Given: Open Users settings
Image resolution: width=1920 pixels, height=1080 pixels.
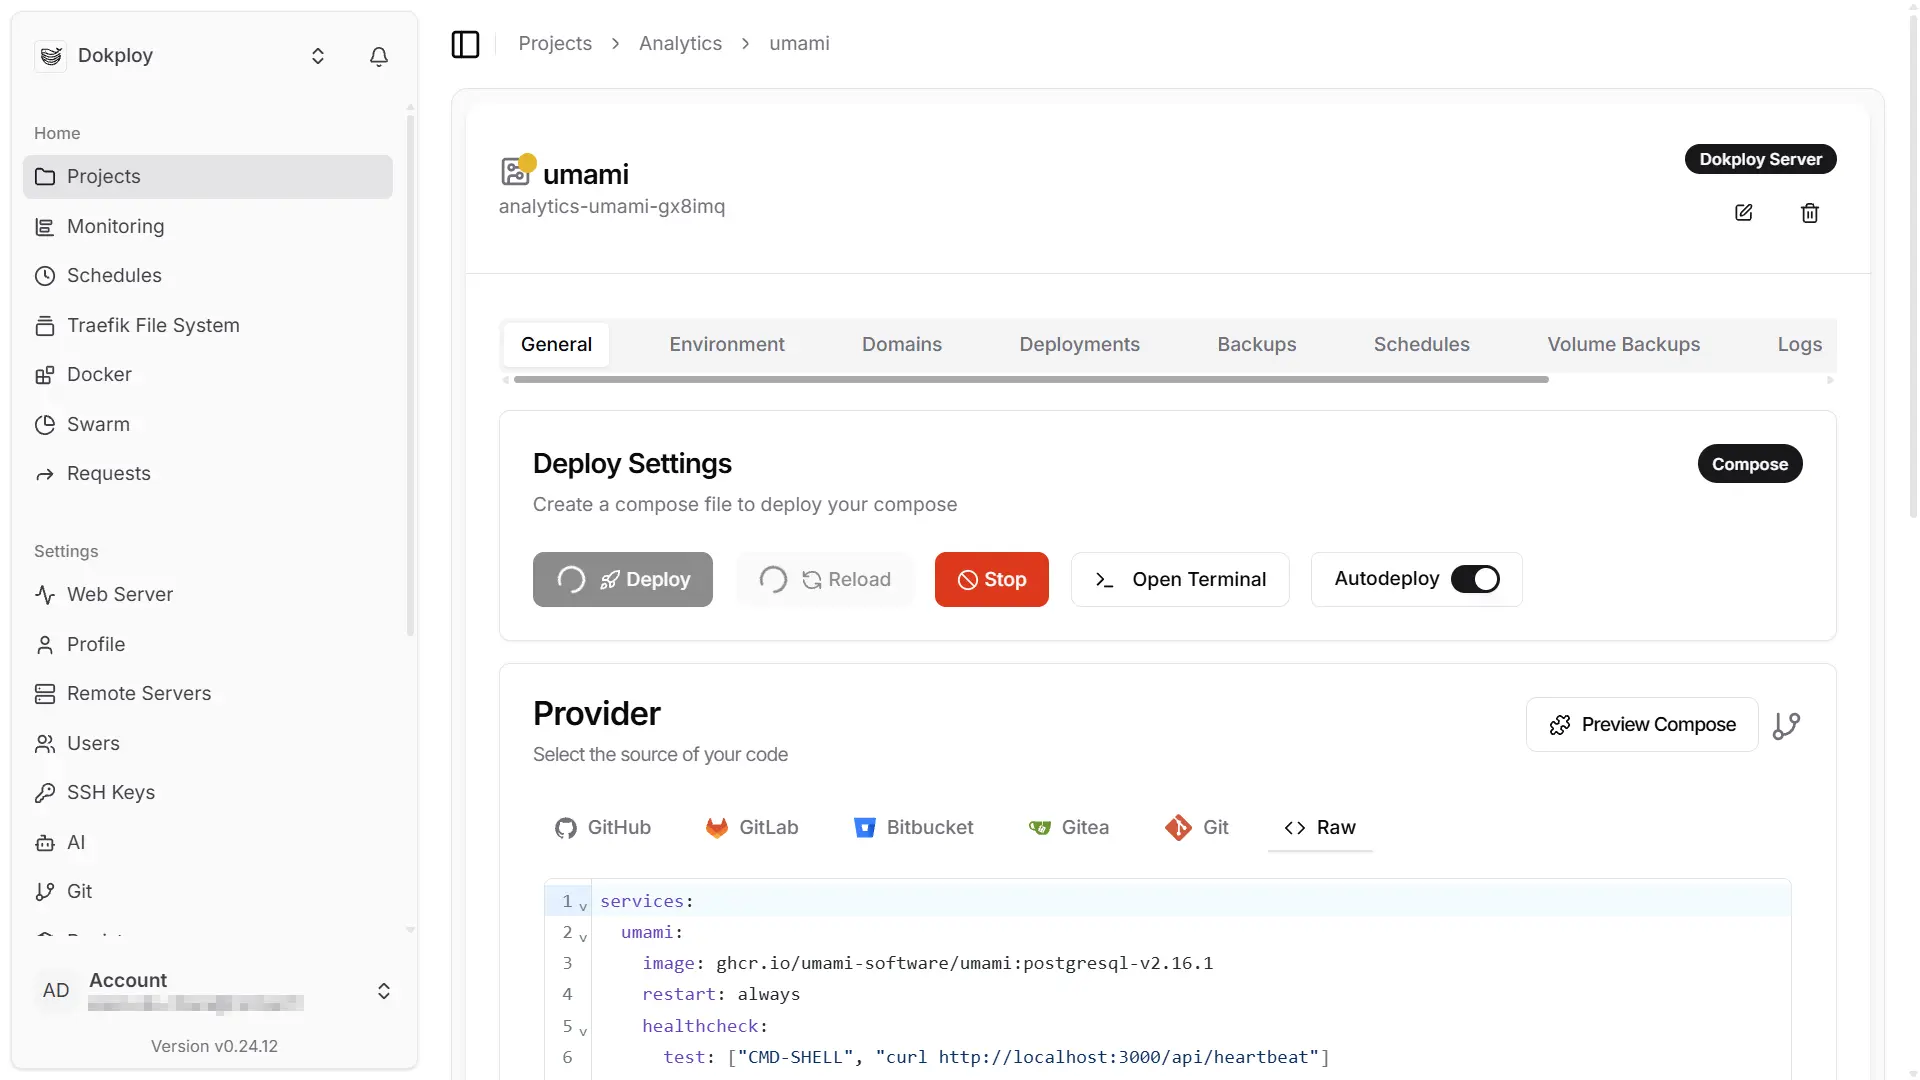Looking at the screenshot, I should click(207, 743).
